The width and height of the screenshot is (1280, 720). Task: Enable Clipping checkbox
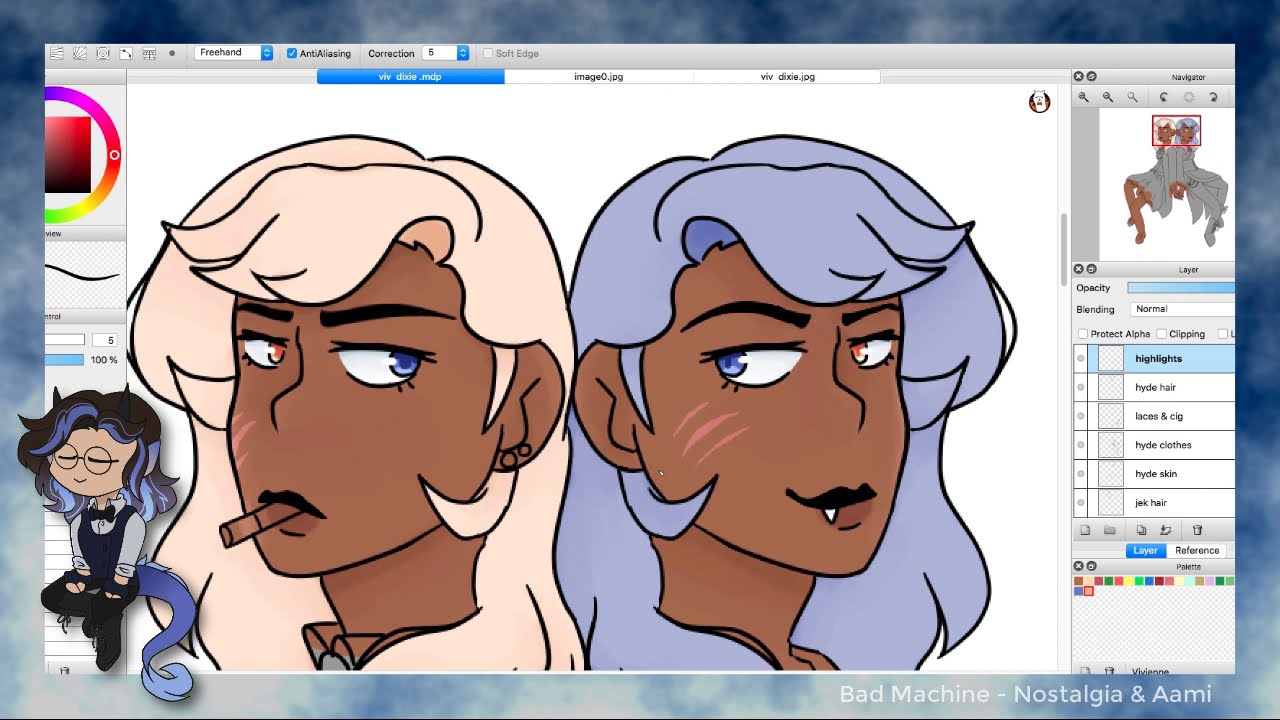click(1161, 334)
